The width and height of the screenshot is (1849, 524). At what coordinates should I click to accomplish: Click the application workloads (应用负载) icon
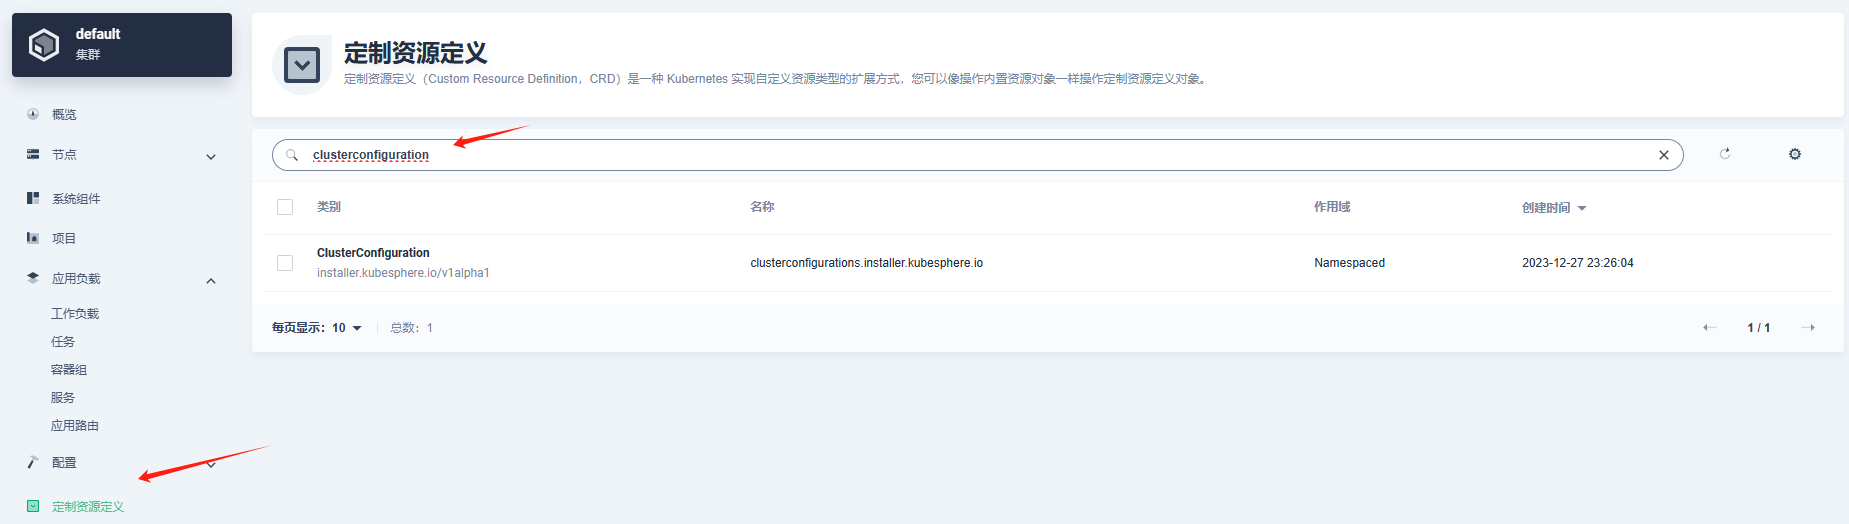pyautogui.click(x=33, y=278)
